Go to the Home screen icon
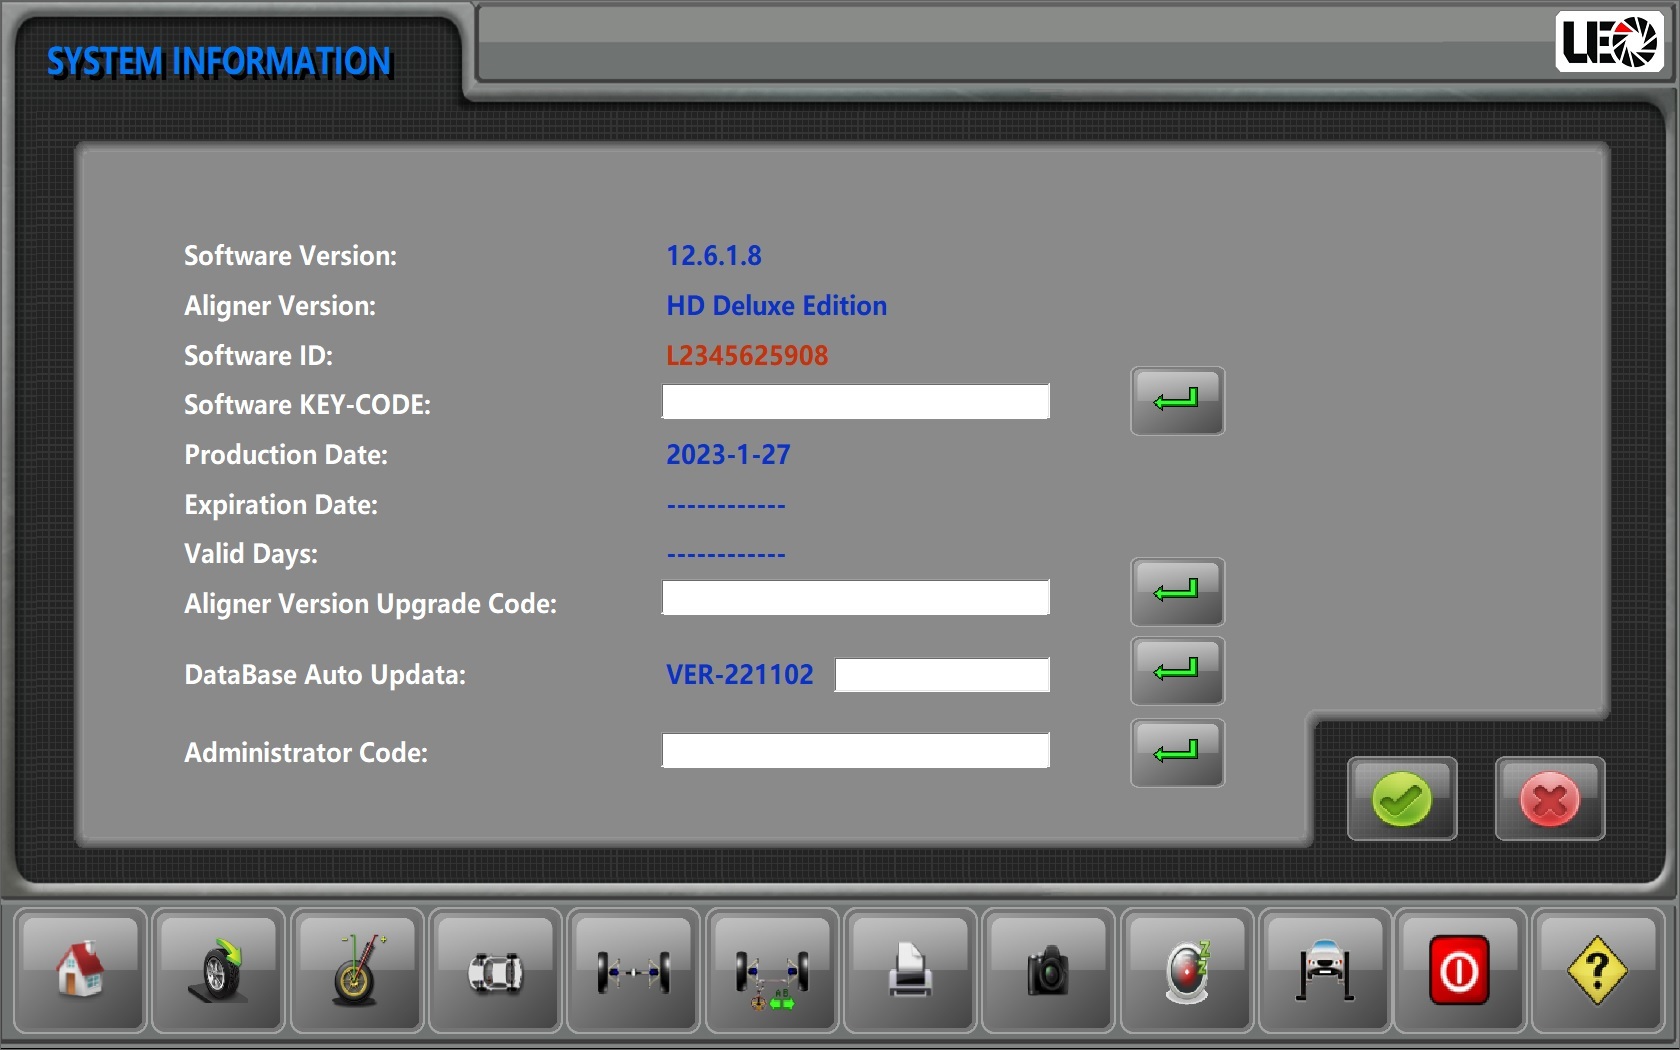The image size is (1680, 1050). point(81,971)
